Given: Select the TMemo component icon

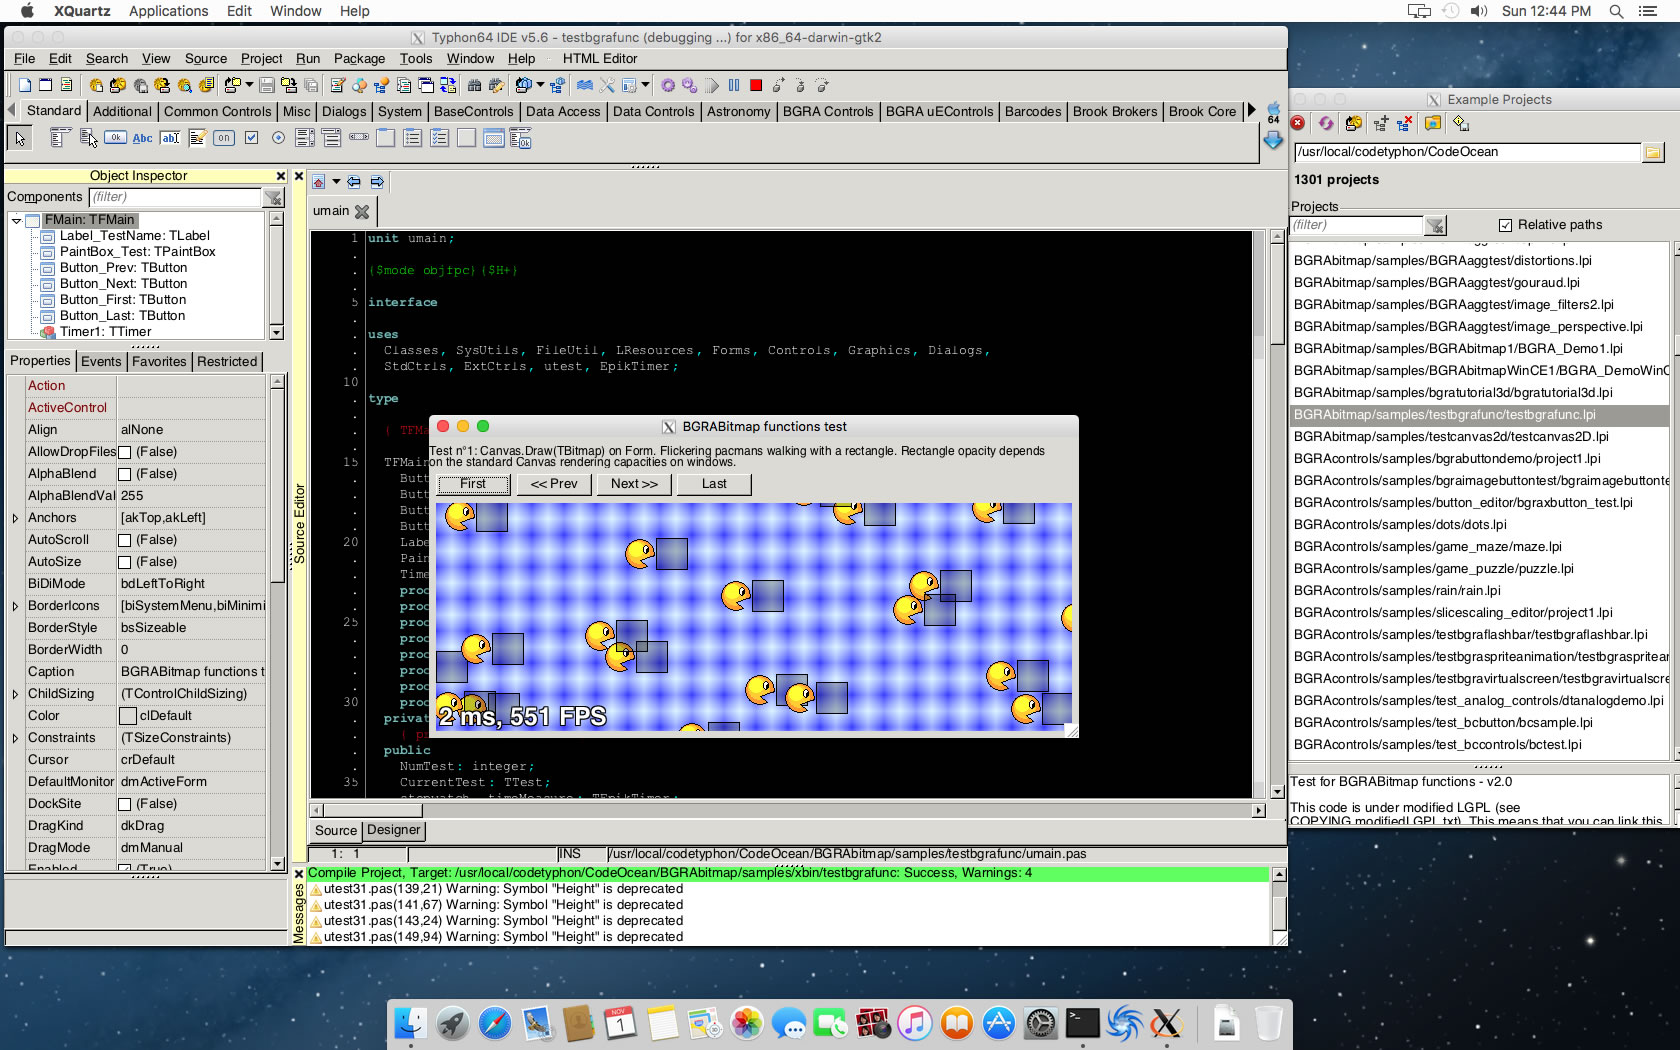Looking at the screenshot, I should 197,138.
